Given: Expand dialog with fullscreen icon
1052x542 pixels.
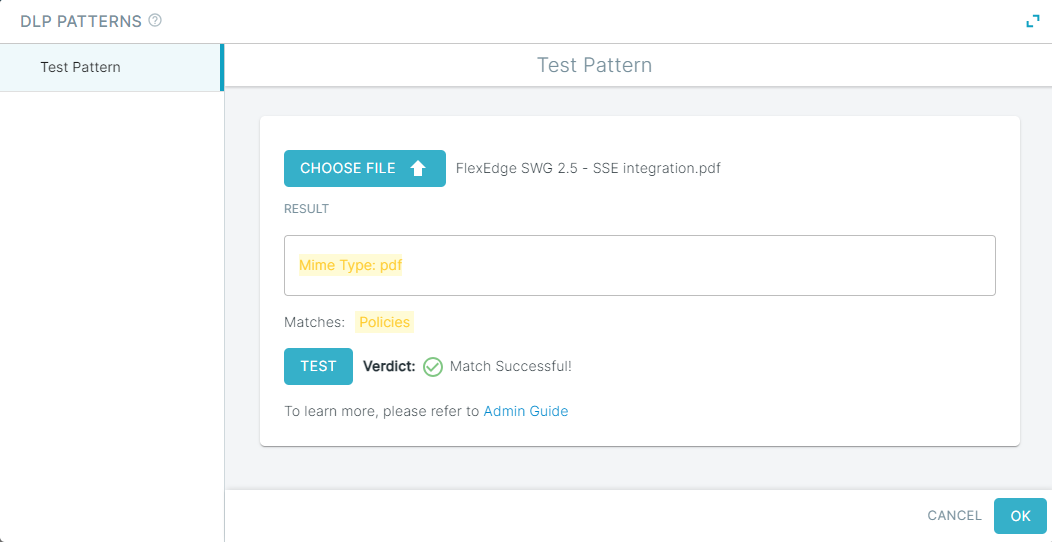Looking at the screenshot, I should 1033,21.
